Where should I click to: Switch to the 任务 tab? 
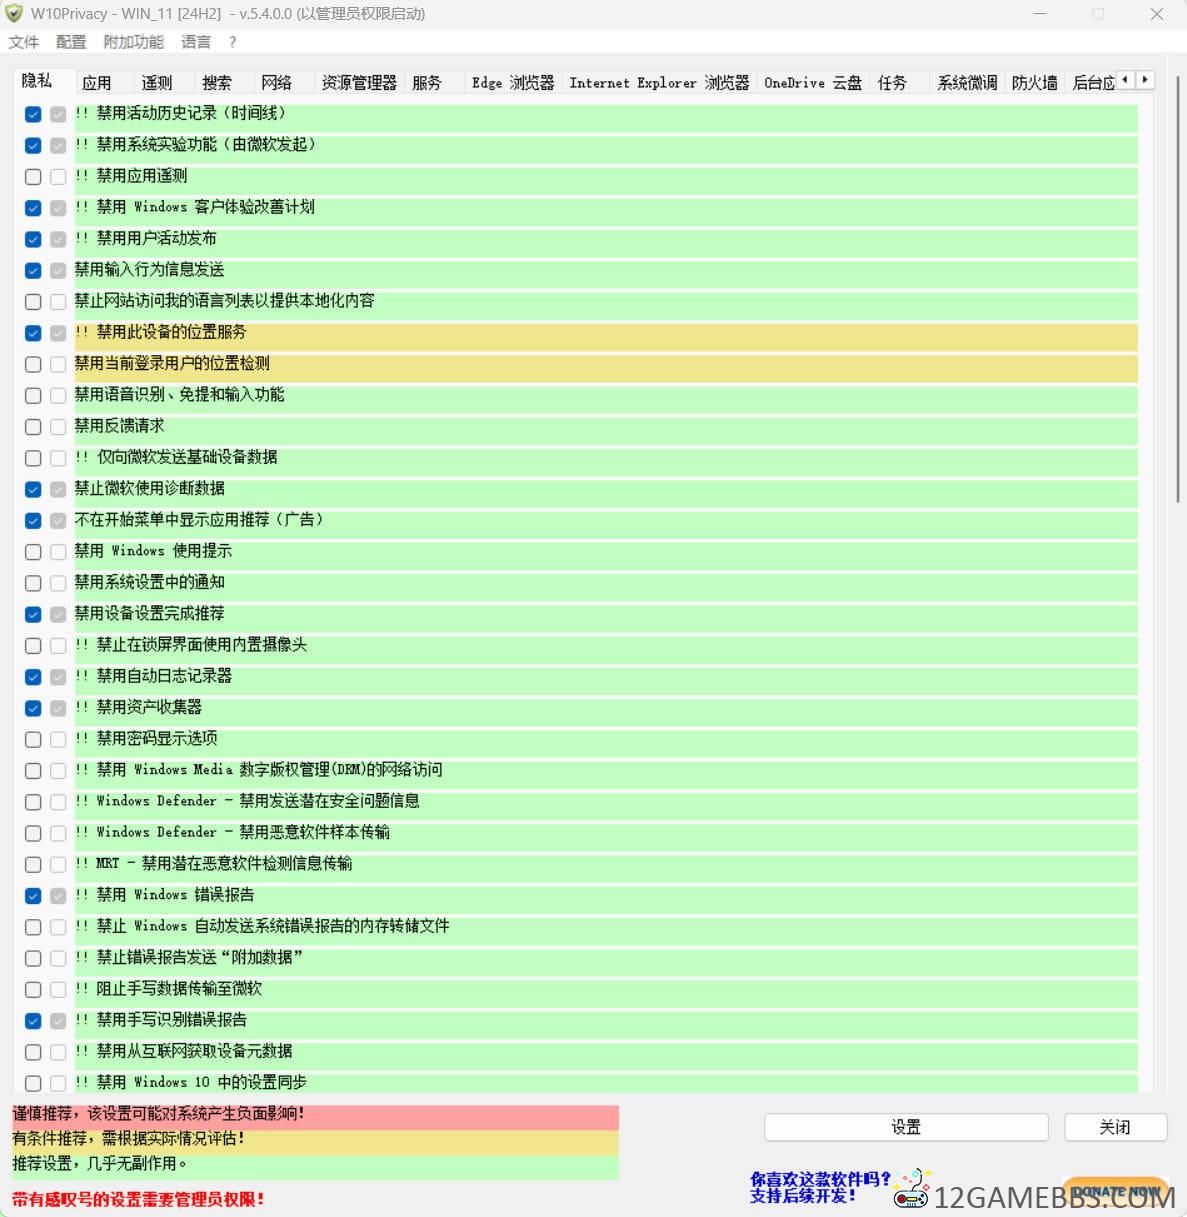[x=893, y=83]
